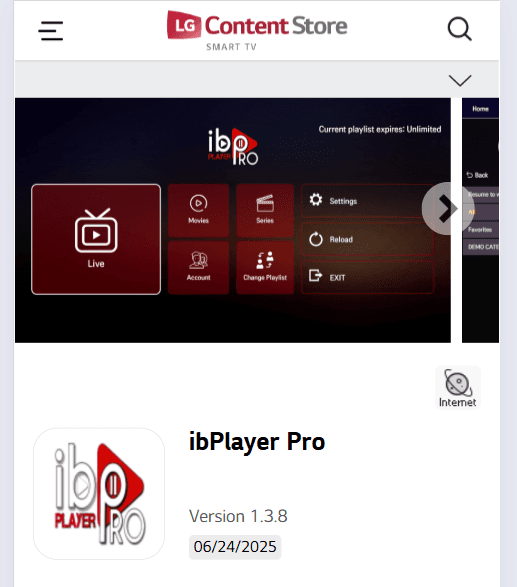Click the 06/24/2025 date badge

(235, 547)
